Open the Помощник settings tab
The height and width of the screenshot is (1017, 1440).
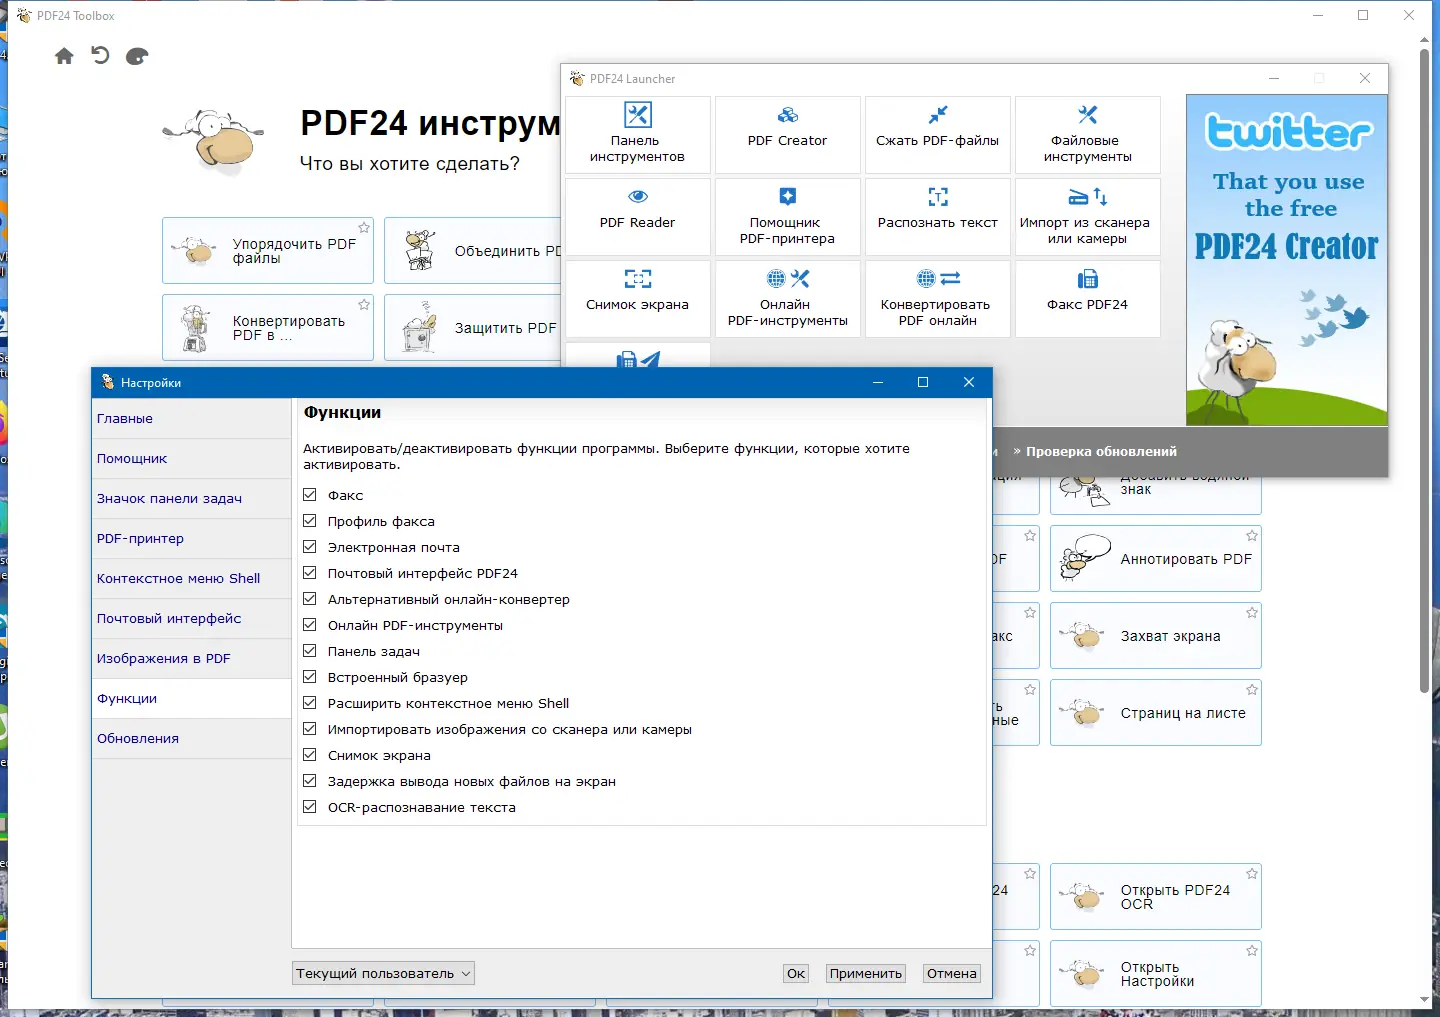(191, 459)
